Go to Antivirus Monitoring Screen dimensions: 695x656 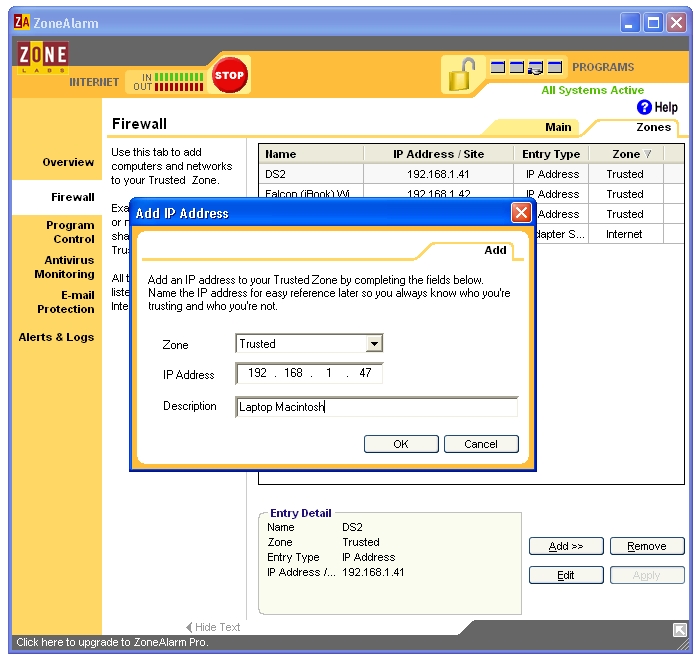coord(65,267)
